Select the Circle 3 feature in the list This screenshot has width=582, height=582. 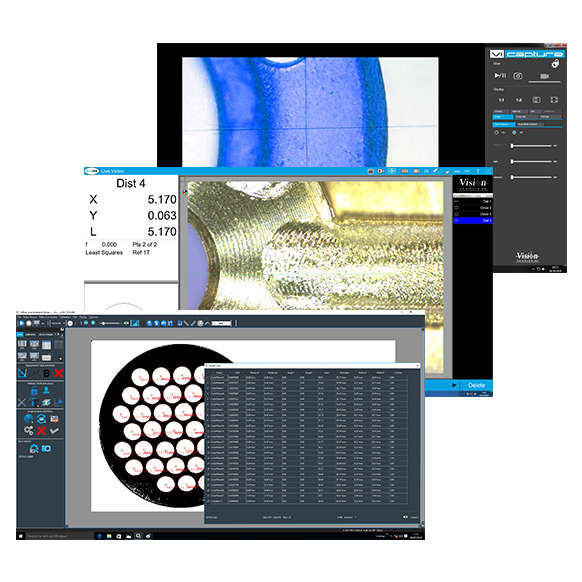coord(473,214)
